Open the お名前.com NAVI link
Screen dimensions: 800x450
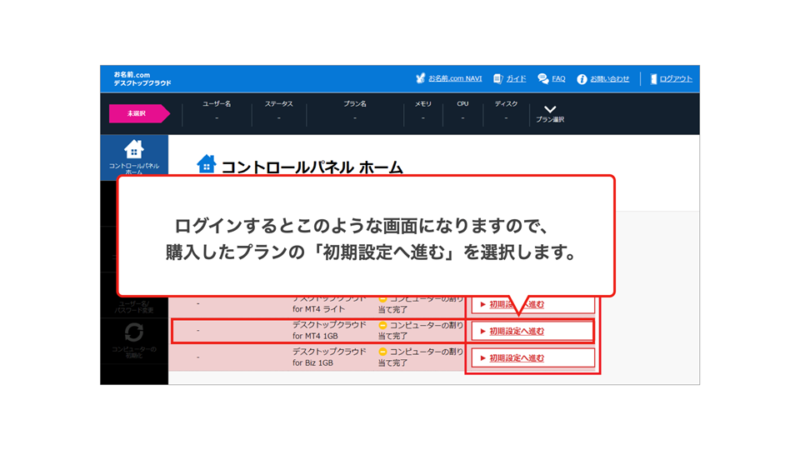point(455,79)
